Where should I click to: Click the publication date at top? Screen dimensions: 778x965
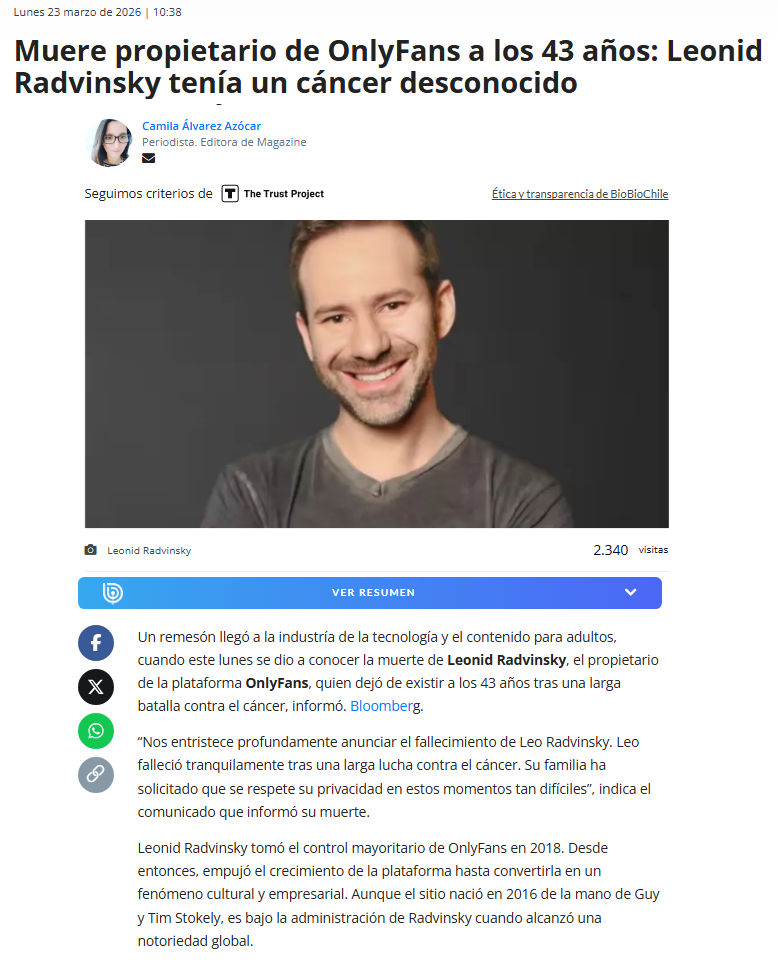coord(97,12)
